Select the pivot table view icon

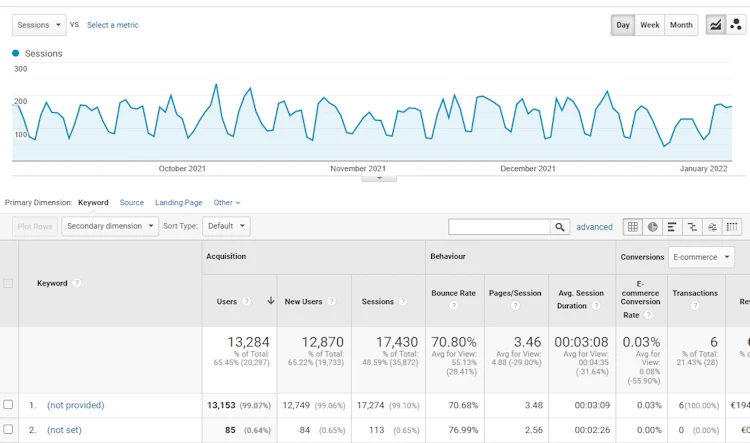click(x=732, y=227)
